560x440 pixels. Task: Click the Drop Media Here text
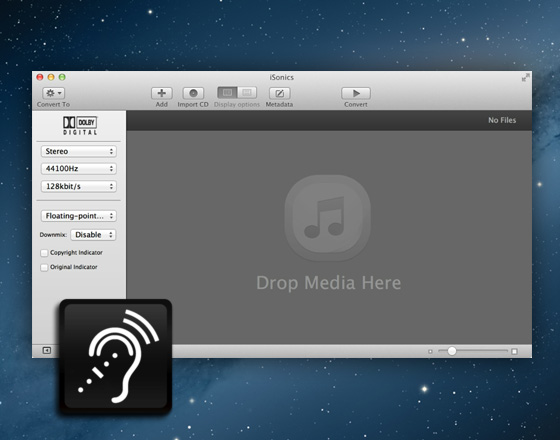(329, 283)
